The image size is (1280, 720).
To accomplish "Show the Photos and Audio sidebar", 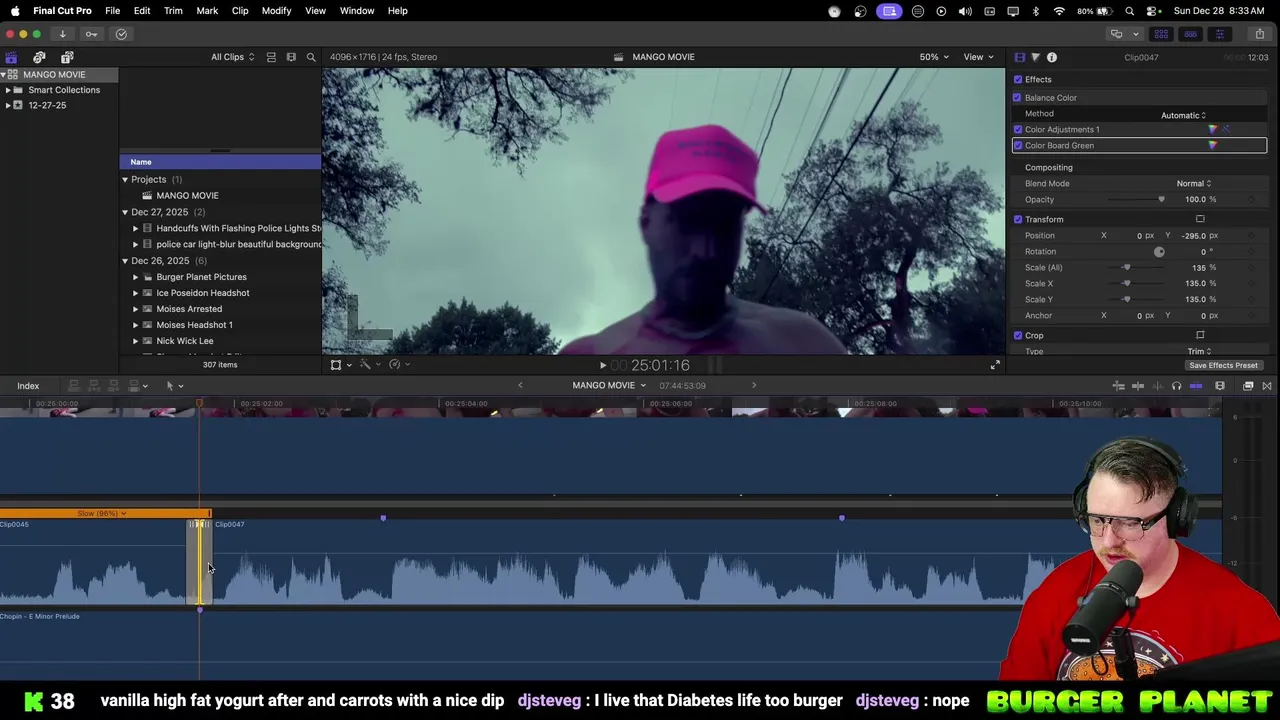I will (x=39, y=57).
